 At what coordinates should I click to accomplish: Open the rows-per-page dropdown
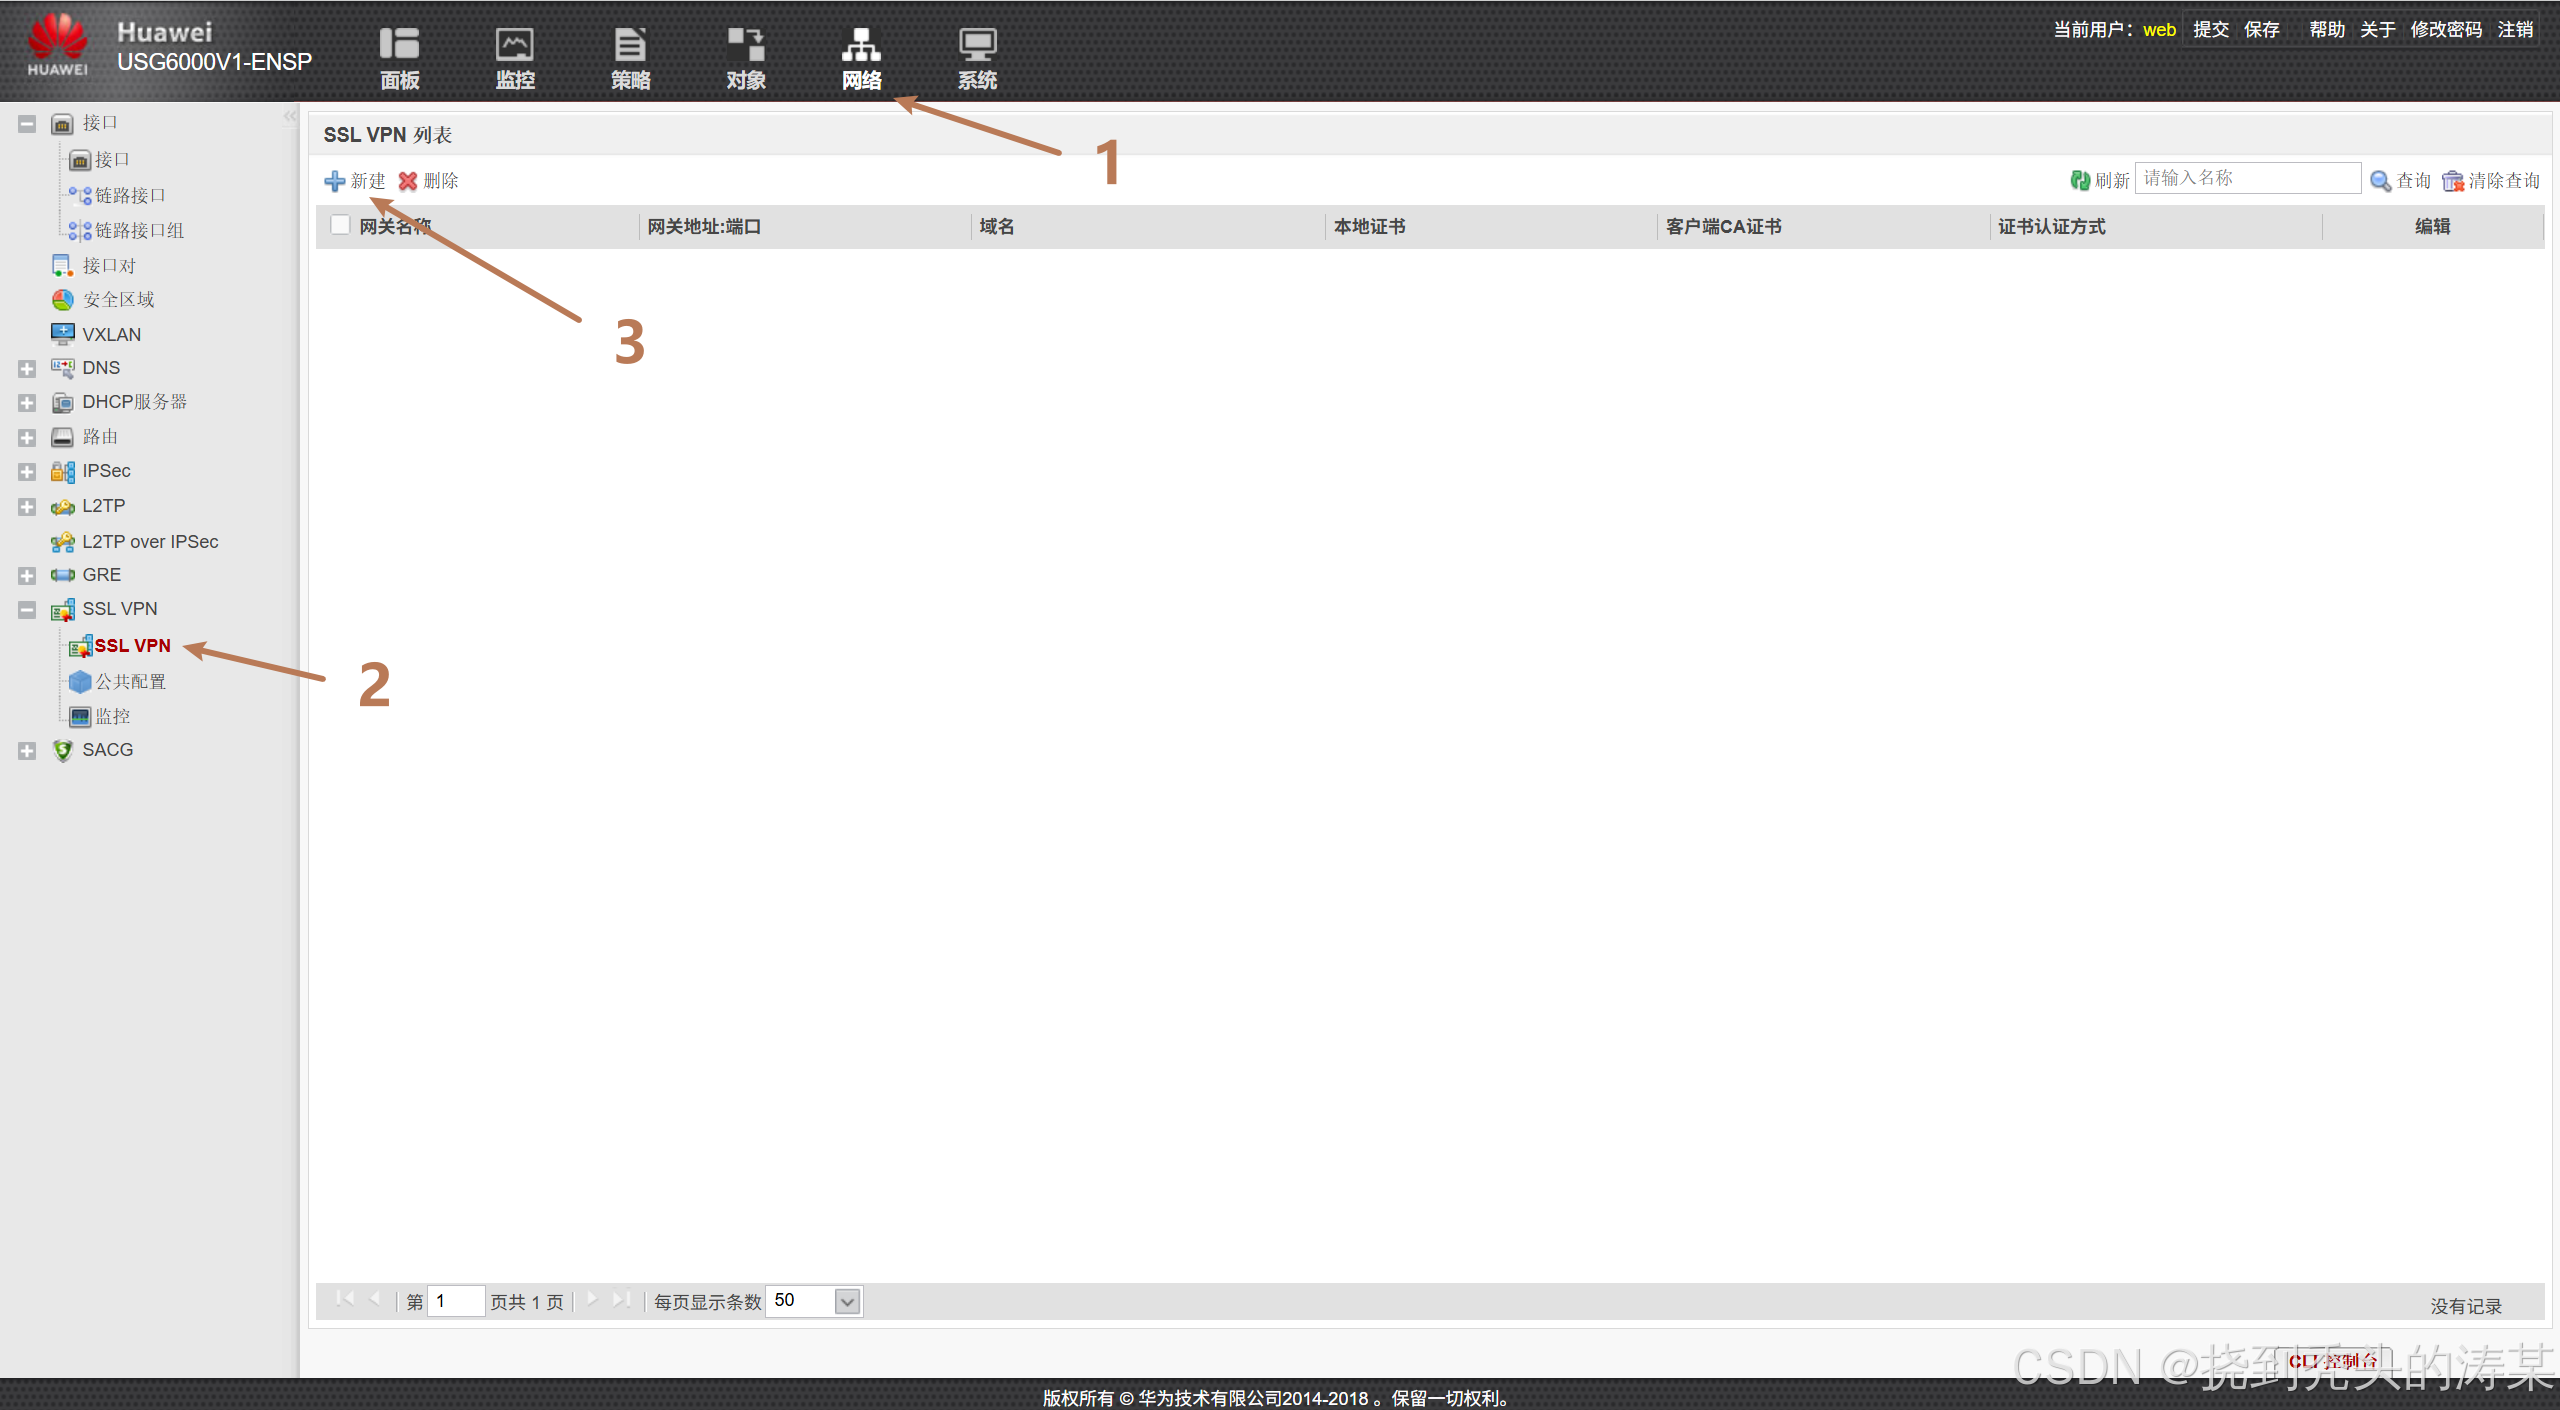pos(847,1302)
